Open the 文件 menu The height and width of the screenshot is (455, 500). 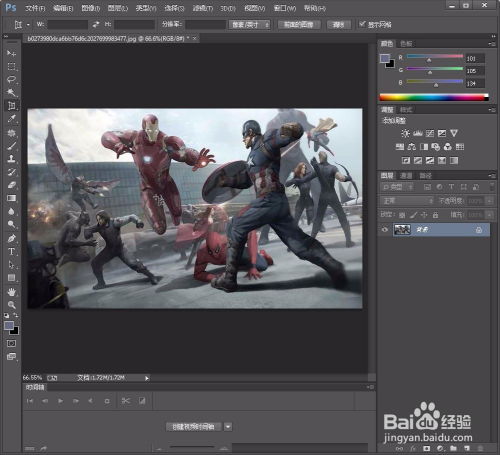[35, 8]
